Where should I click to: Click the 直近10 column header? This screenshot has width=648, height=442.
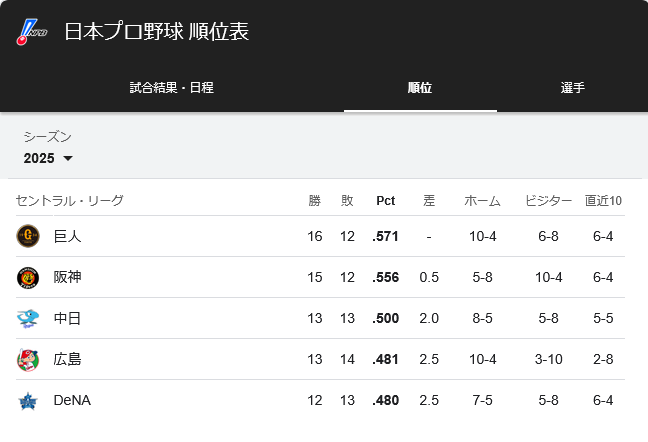tap(603, 201)
